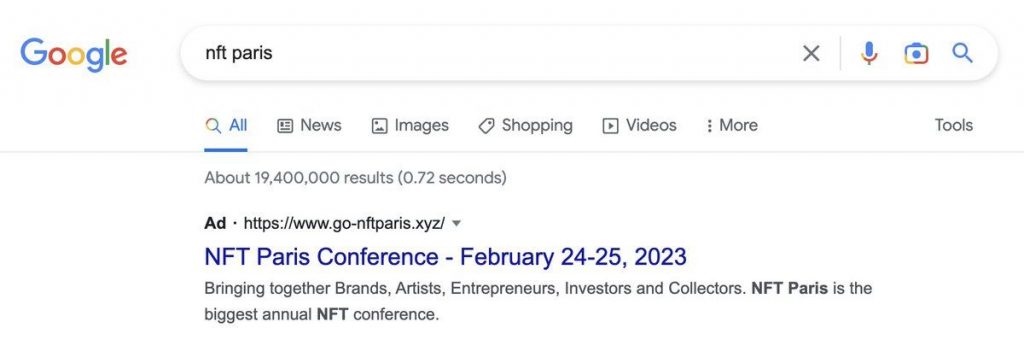Click the go-nftparis.xyz URL
This screenshot has width=1024, height=363.
point(344,223)
